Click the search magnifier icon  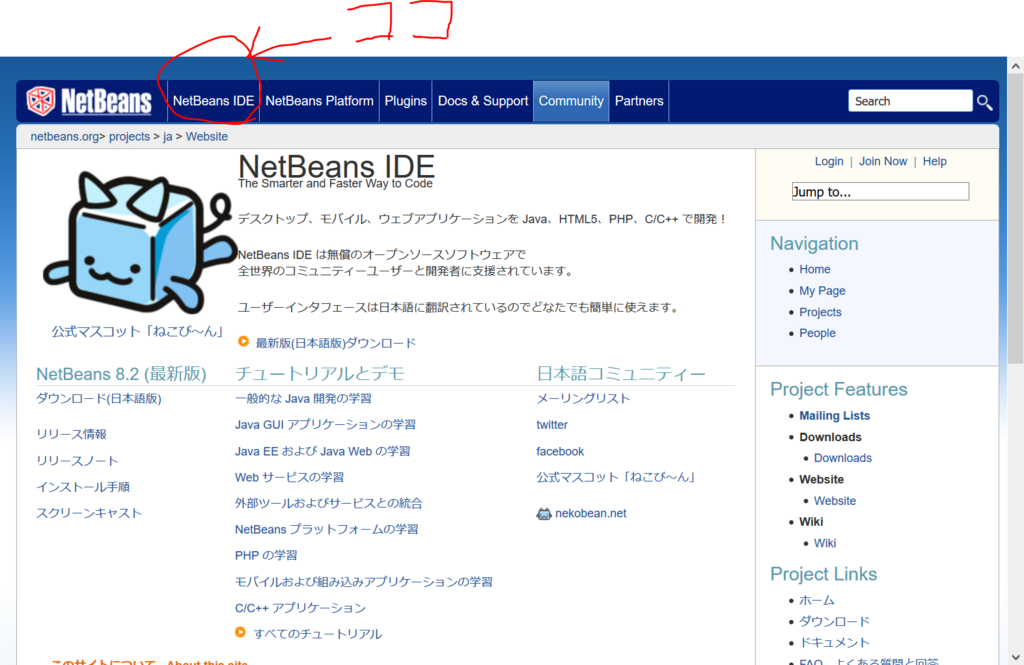click(984, 102)
